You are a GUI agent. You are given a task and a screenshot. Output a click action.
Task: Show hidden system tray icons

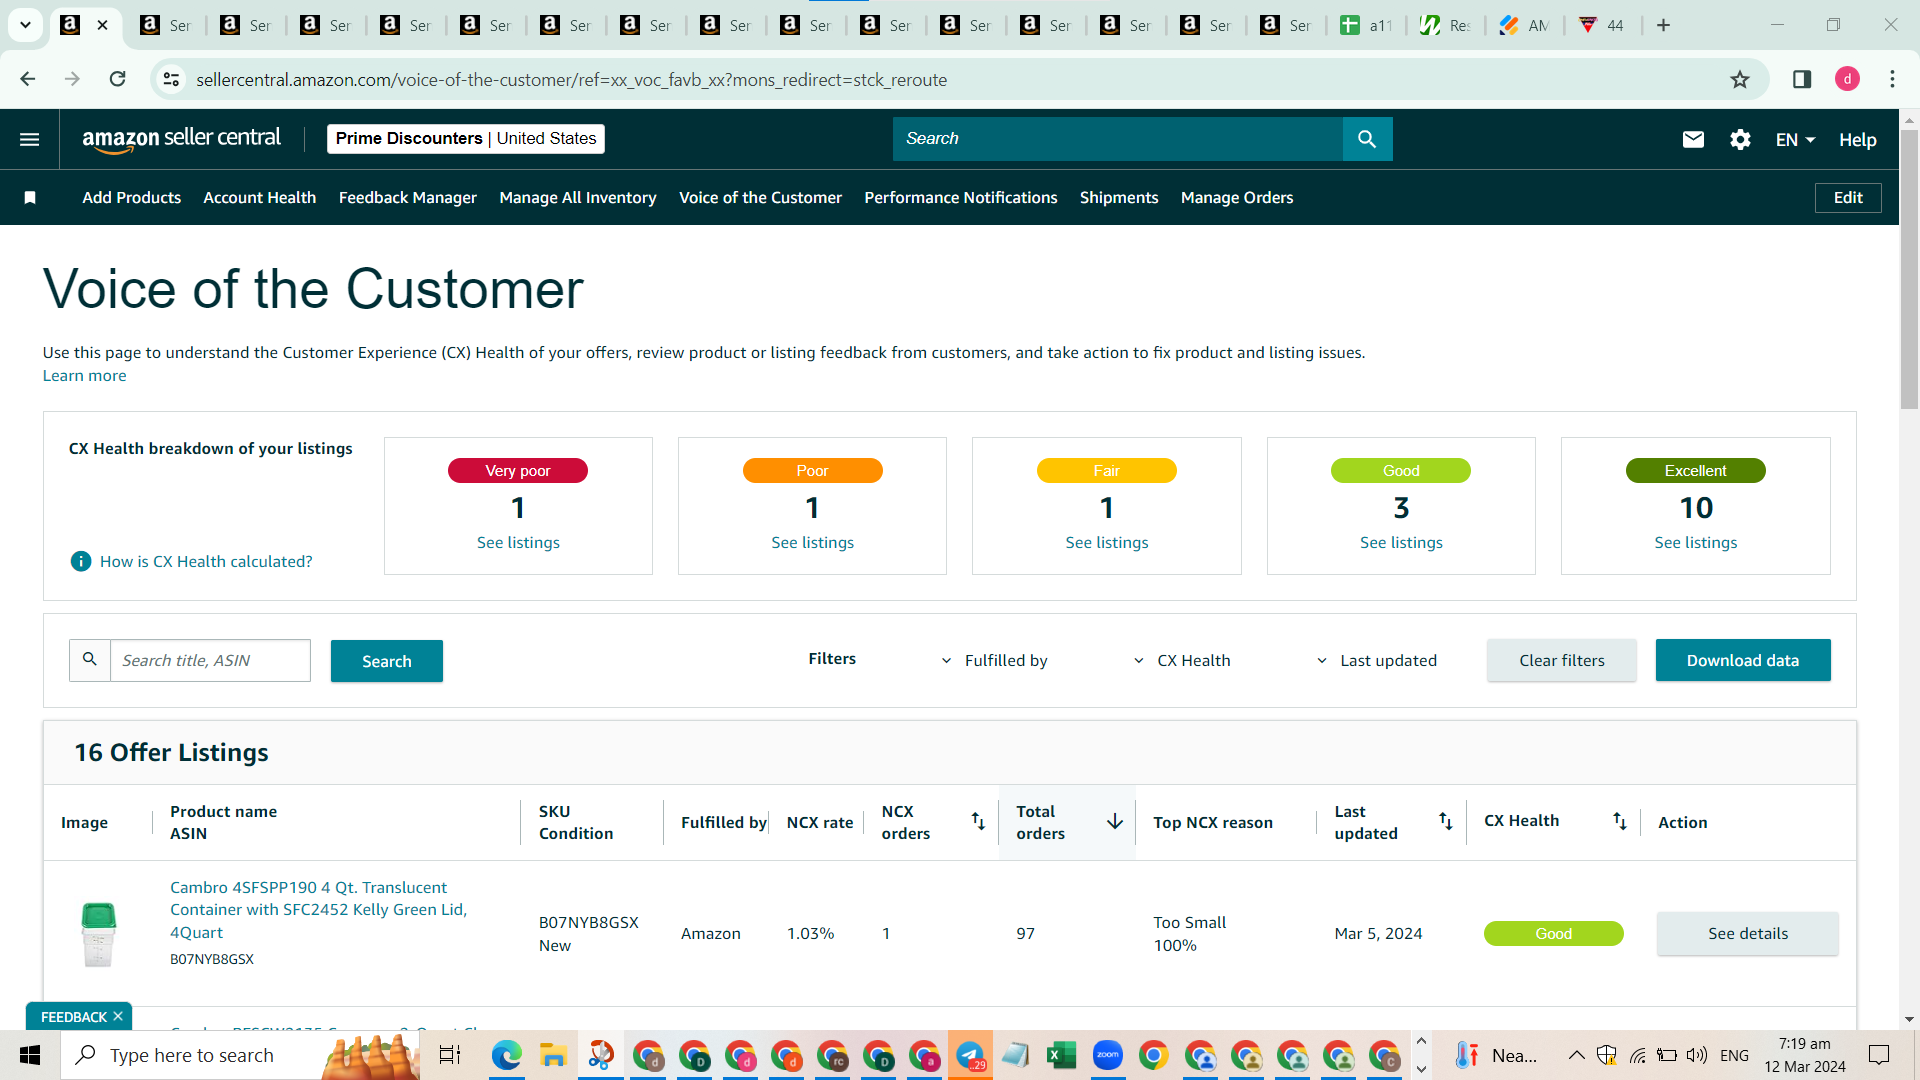[x=1576, y=1055]
